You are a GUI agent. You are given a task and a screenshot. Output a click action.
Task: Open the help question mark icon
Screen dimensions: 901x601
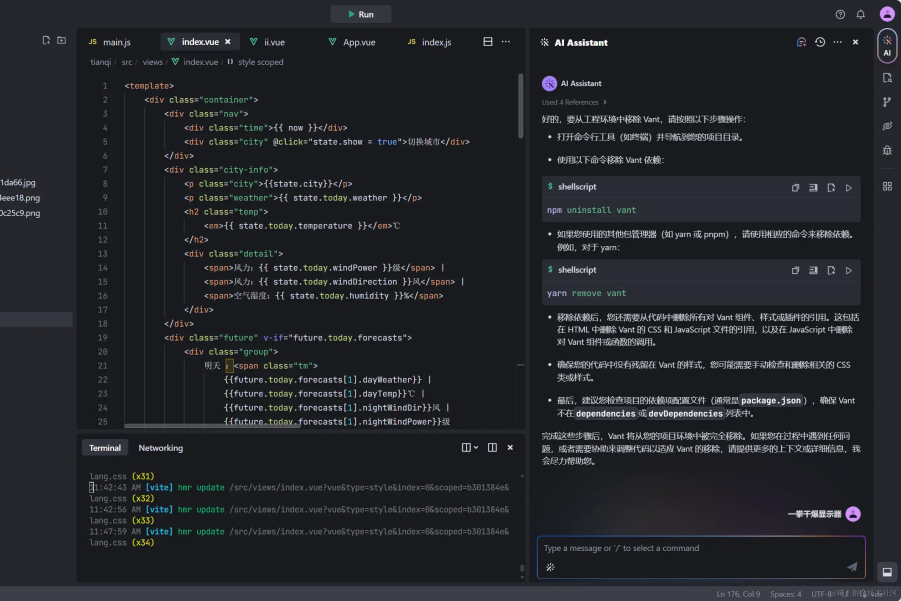point(840,14)
